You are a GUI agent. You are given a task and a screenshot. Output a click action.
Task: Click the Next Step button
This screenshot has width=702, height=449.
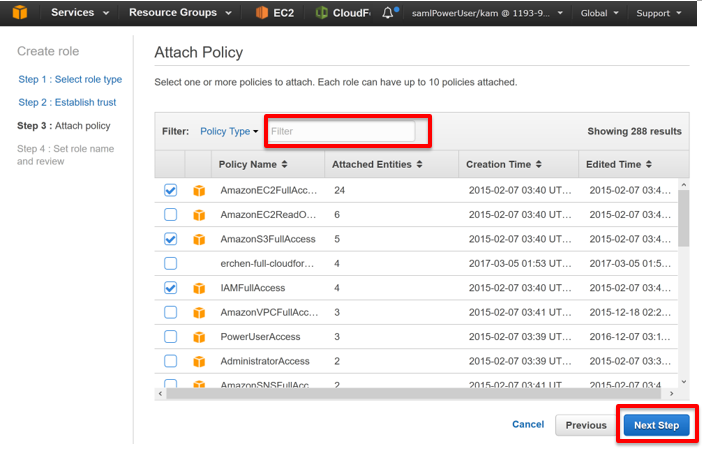tap(656, 425)
